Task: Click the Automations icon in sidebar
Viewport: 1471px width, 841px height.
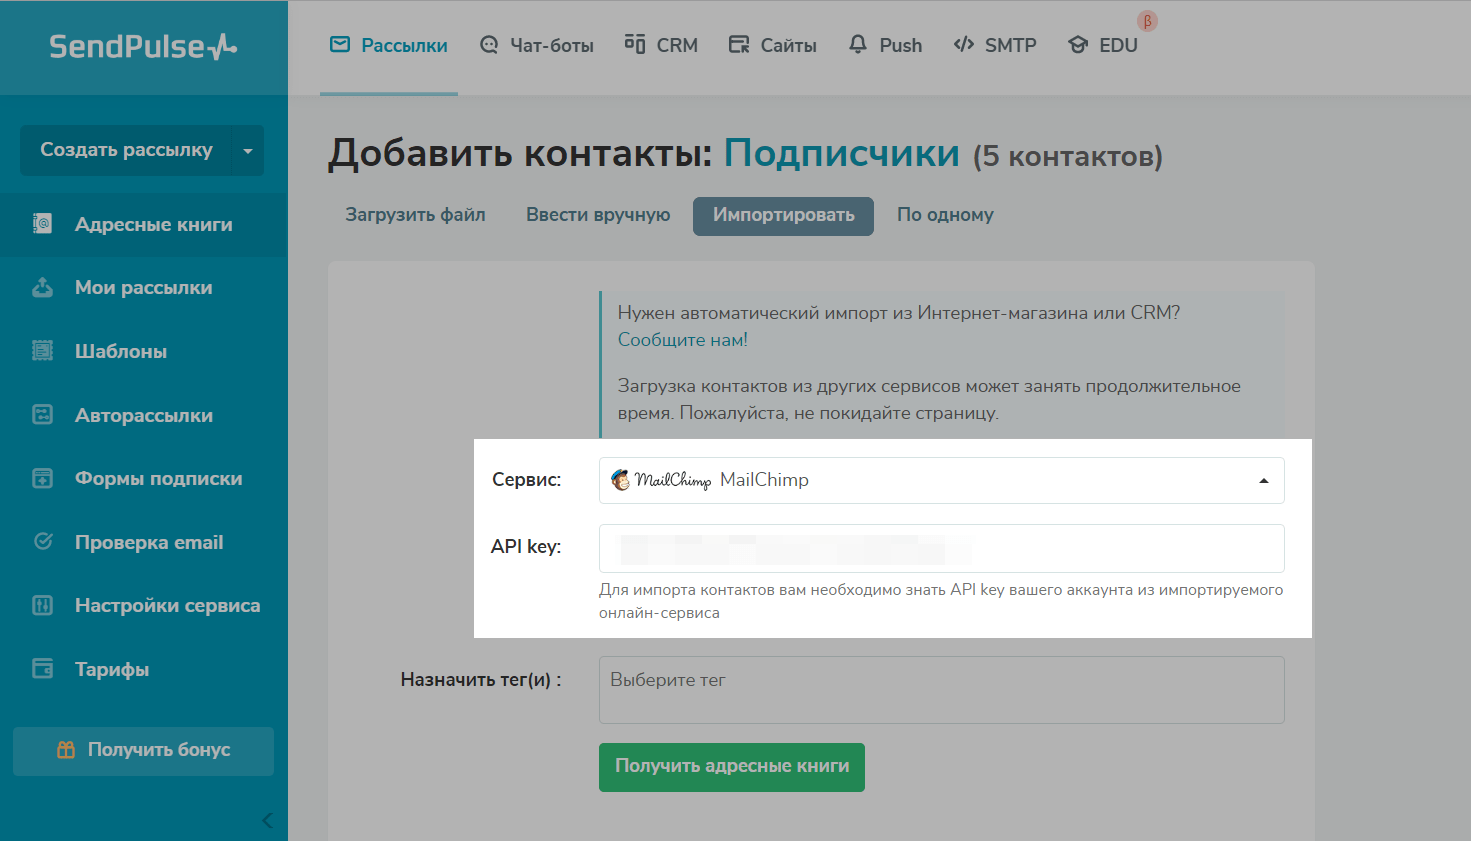Action: (x=42, y=415)
